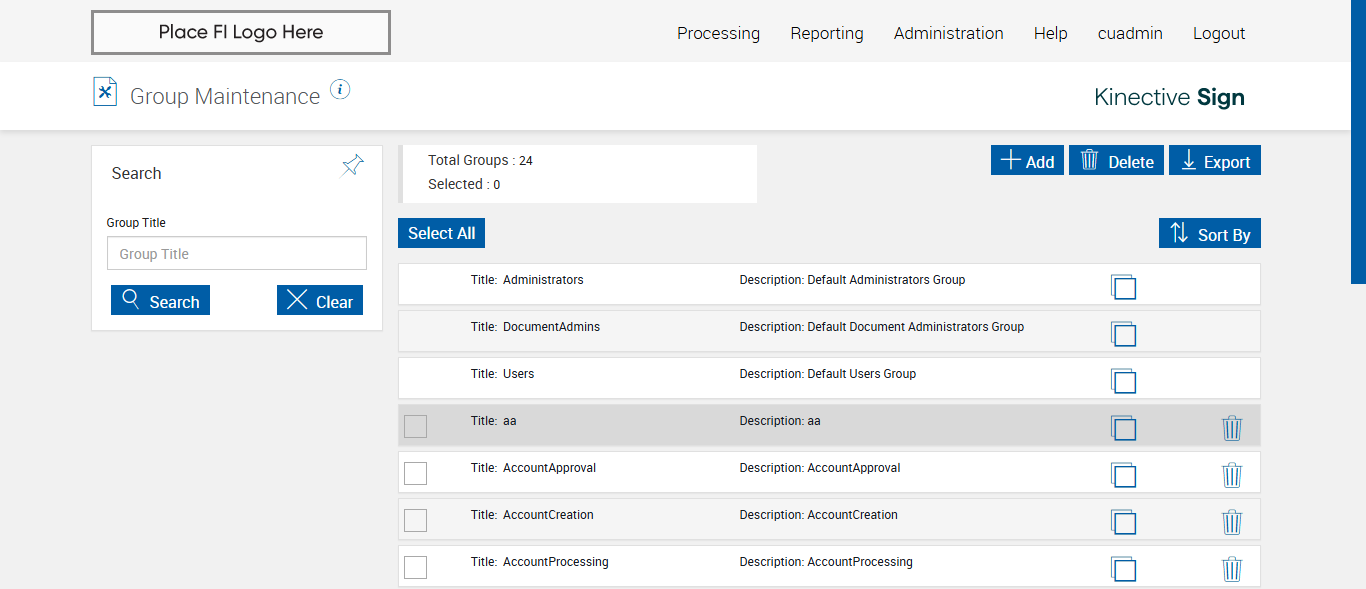
Task: Click the copy icon for Administrators group
Action: click(x=1123, y=287)
